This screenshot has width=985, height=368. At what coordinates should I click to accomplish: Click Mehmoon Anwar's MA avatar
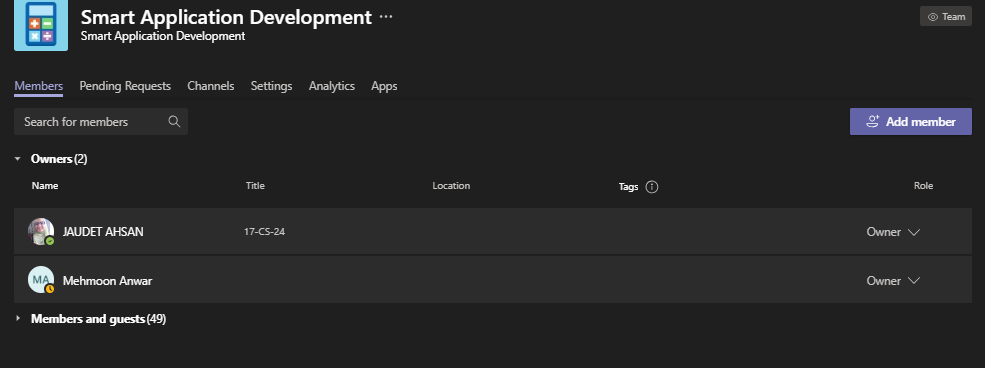41,280
